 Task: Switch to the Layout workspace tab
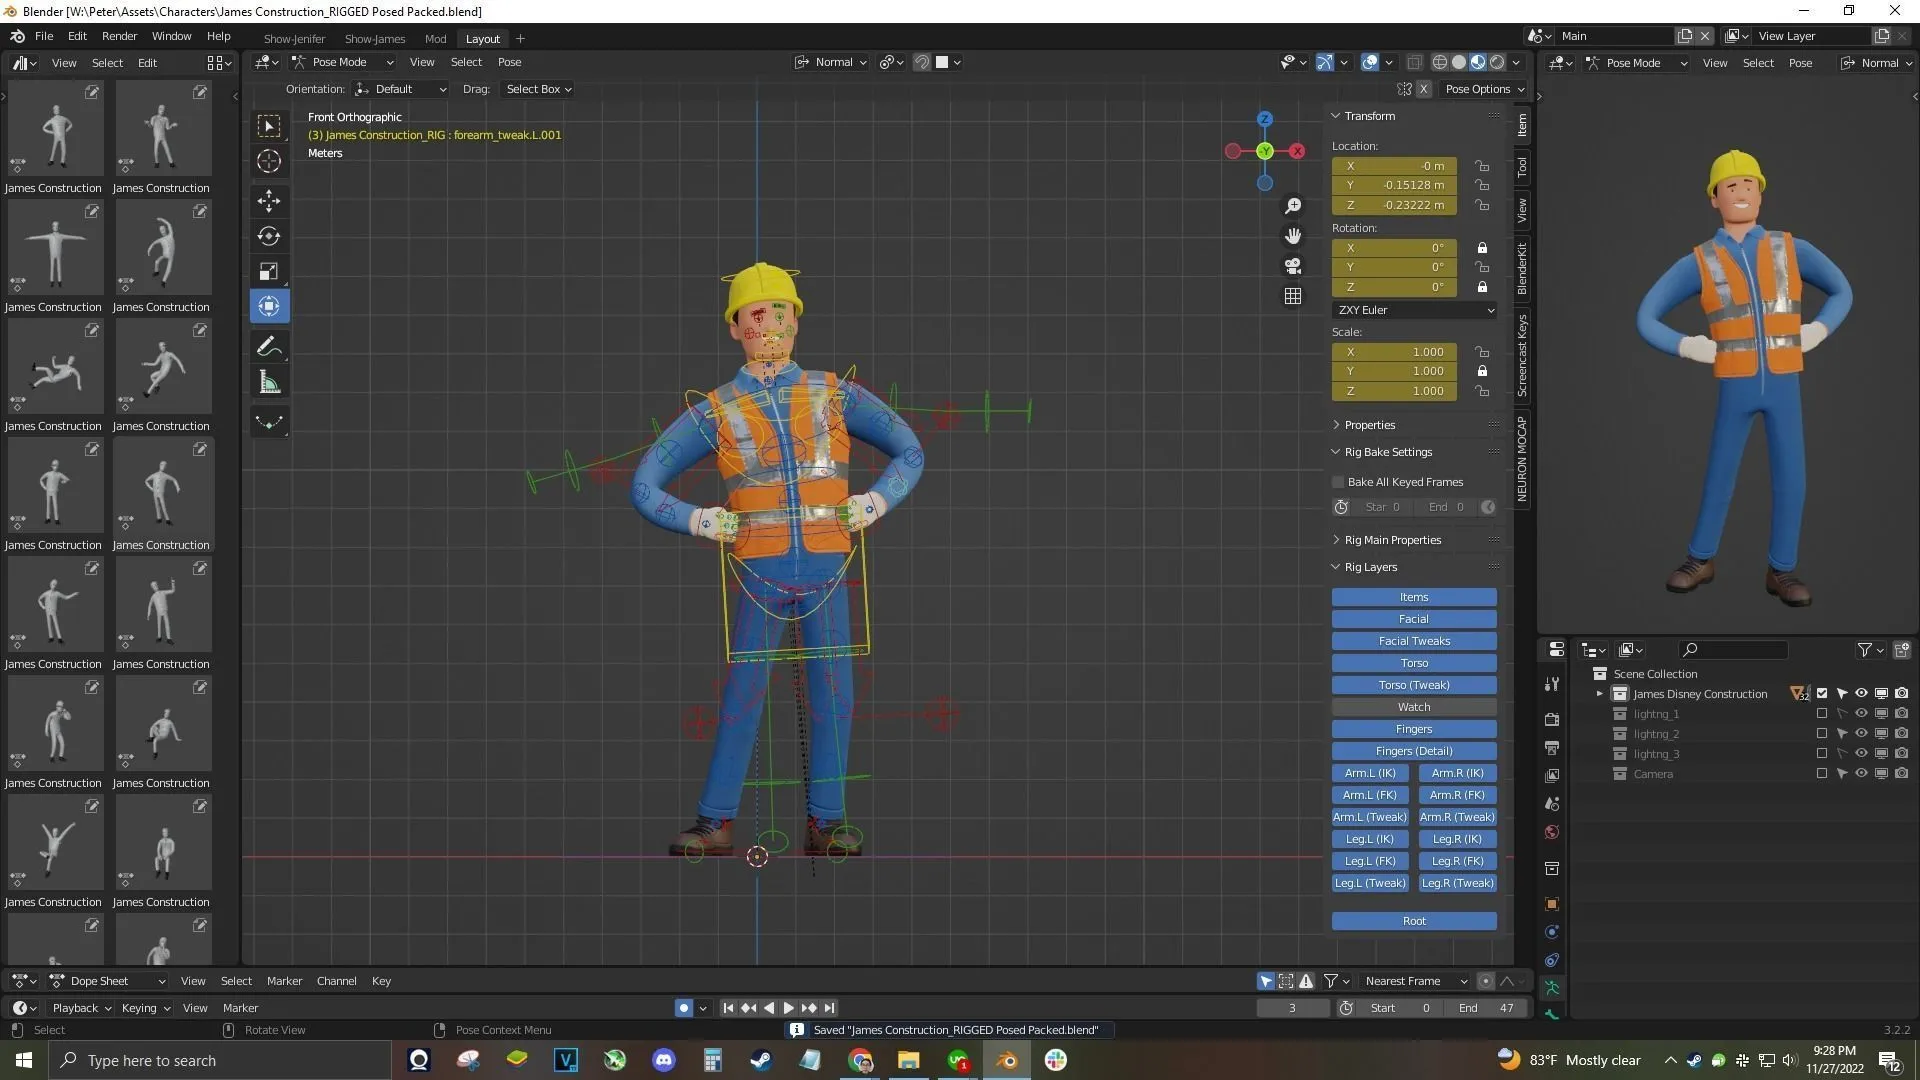(x=482, y=38)
